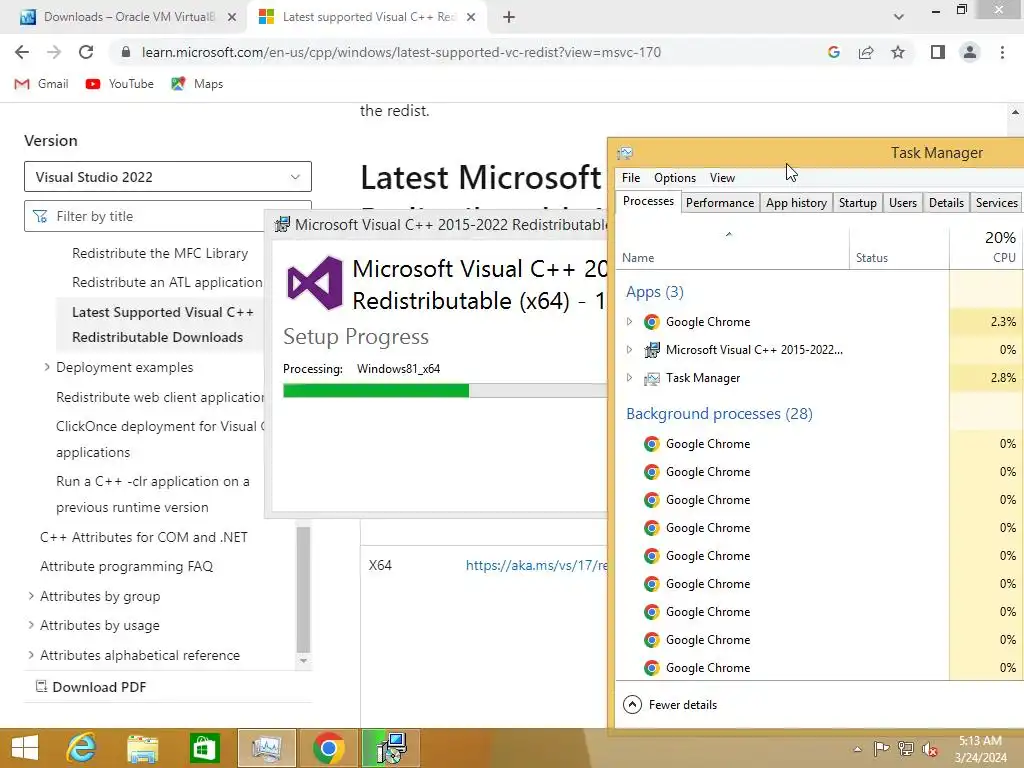
Task: Open Redistribute the MFC Library article
Action: pyautogui.click(x=160, y=253)
